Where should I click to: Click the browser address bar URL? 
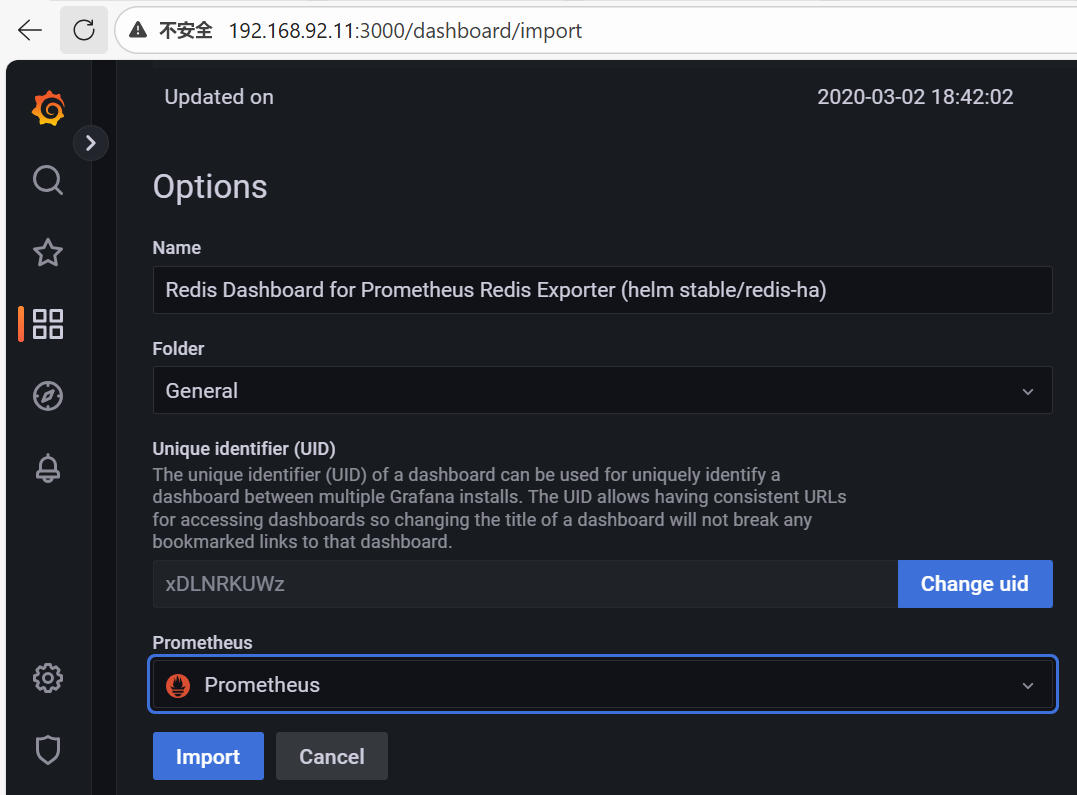pos(405,31)
